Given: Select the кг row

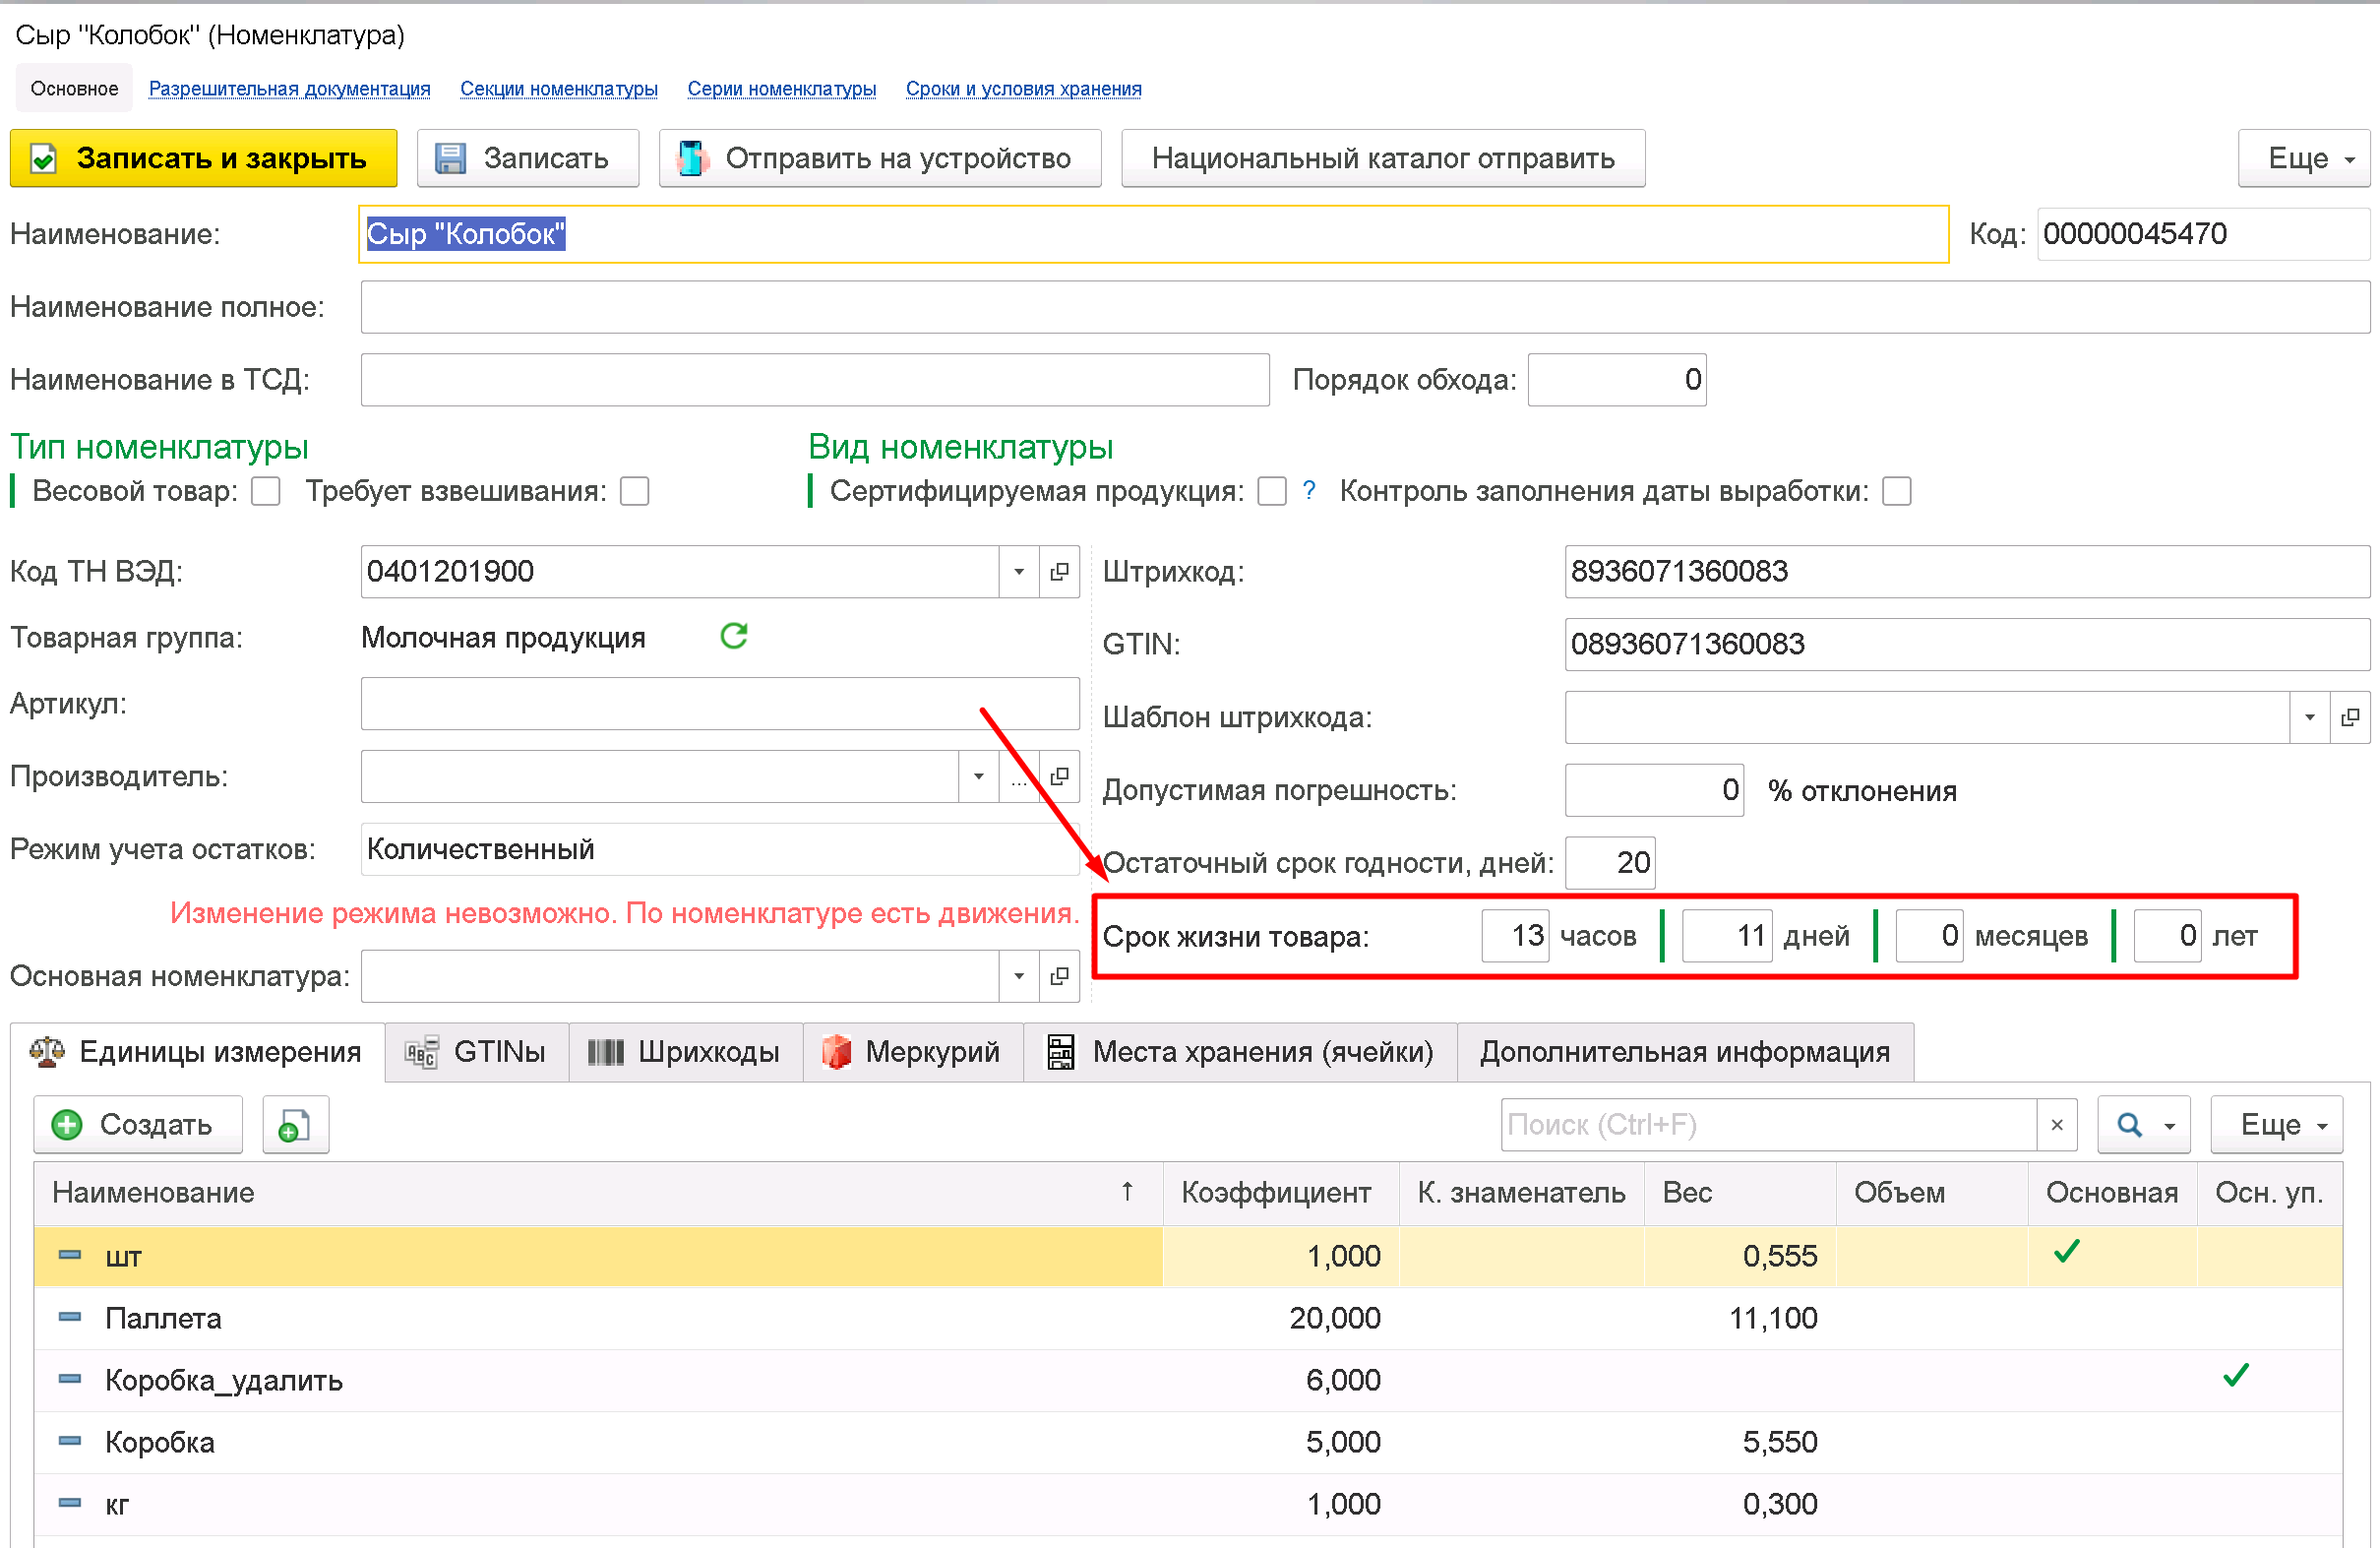Looking at the screenshot, I should click(x=1188, y=1504).
